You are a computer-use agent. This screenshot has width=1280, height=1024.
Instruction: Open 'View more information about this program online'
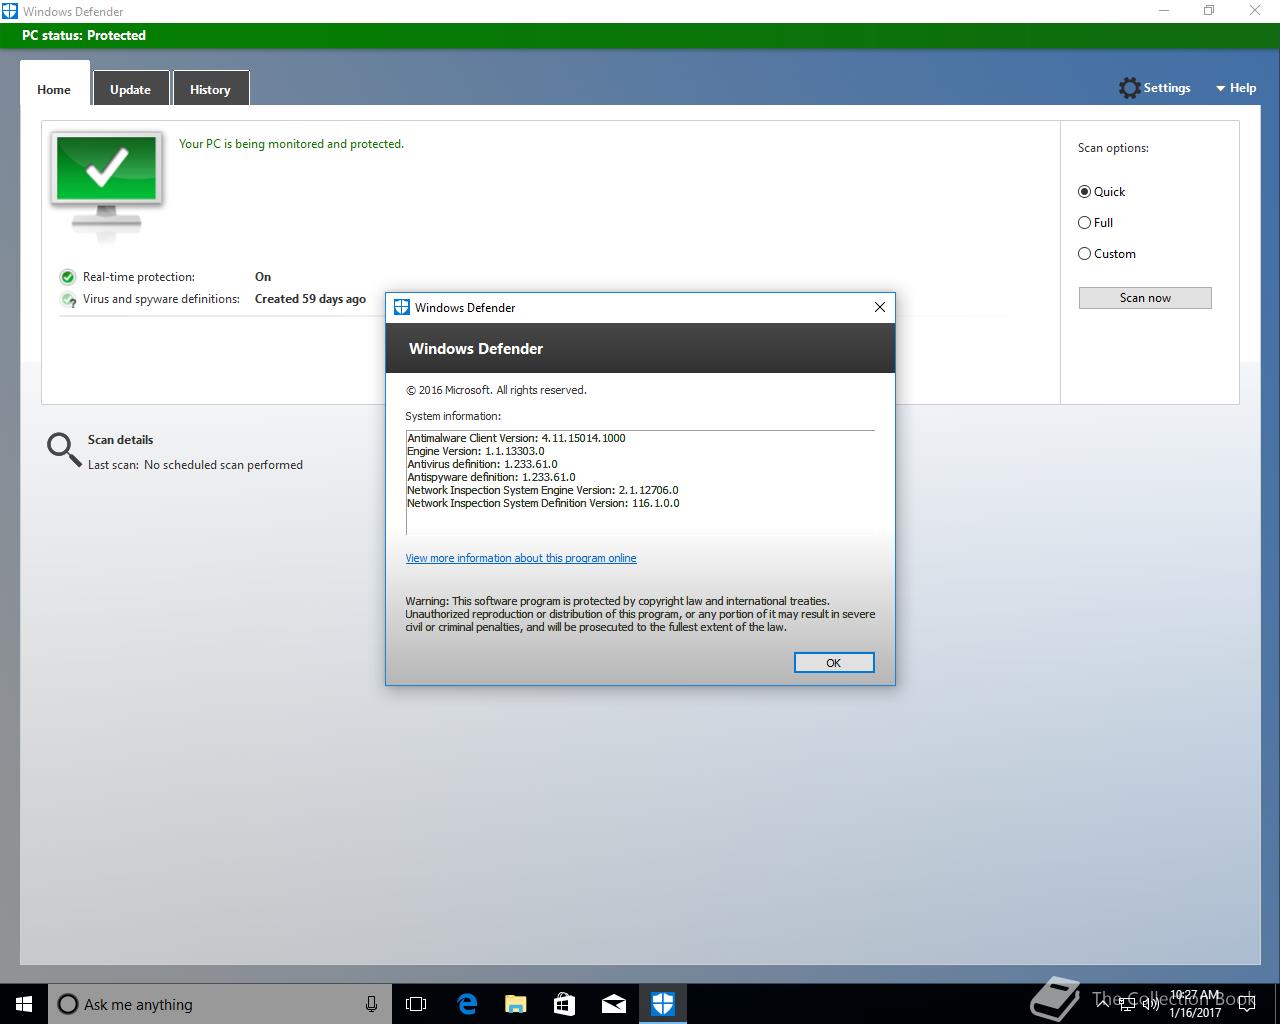click(x=521, y=558)
